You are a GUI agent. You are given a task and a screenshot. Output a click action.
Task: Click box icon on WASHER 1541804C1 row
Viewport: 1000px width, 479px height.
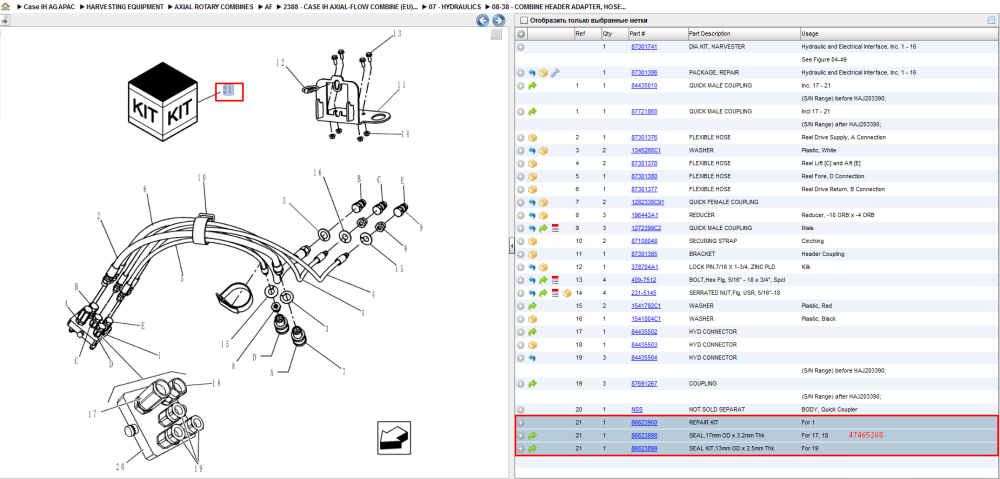(532, 318)
